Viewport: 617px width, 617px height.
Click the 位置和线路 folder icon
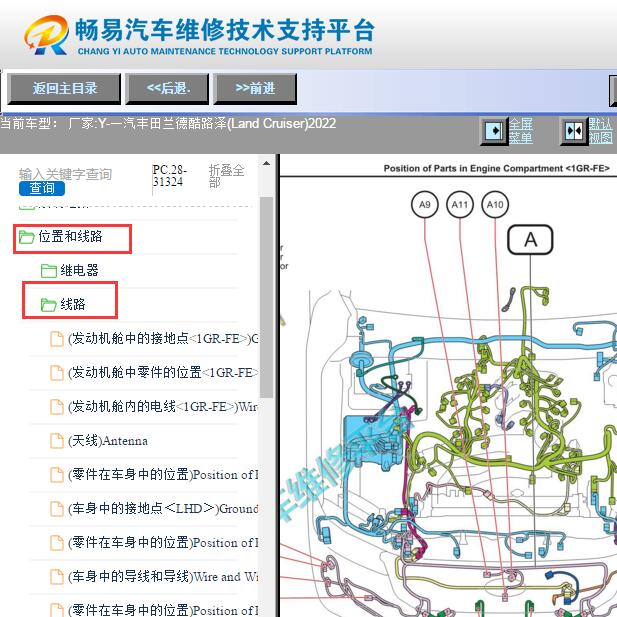tap(27, 237)
